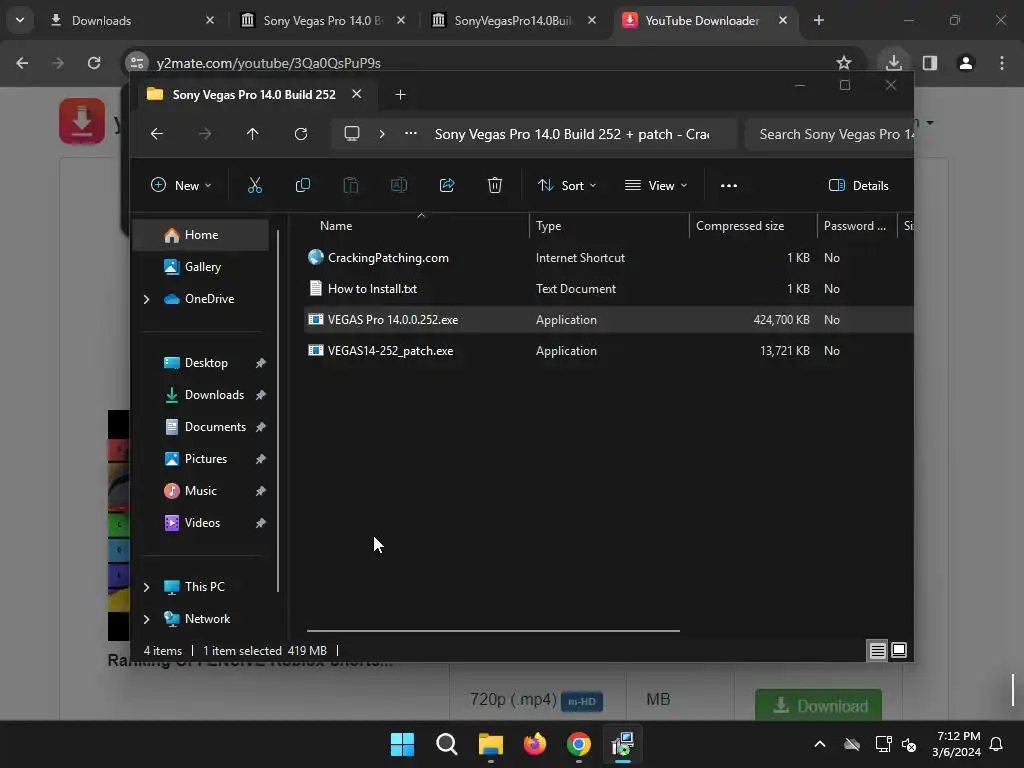Go forward in File Explorer
Image resolution: width=1024 pixels, height=768 pixels.
point(205,134)
